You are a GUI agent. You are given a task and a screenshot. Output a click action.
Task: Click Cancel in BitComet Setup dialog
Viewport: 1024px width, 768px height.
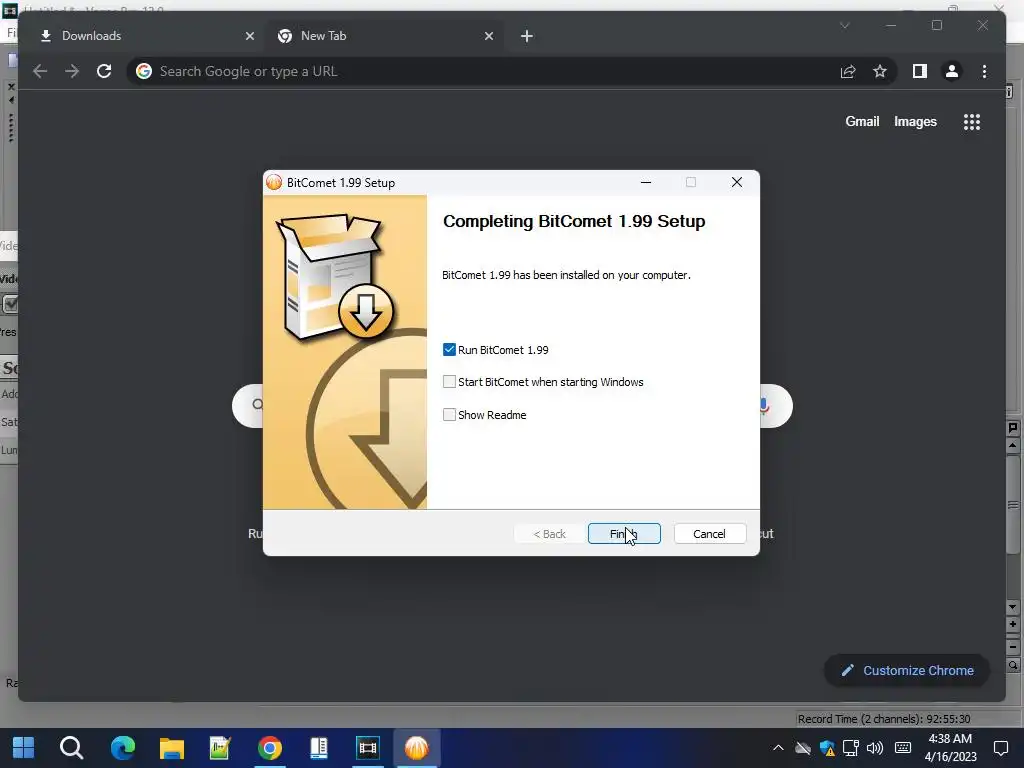point(709,534)
